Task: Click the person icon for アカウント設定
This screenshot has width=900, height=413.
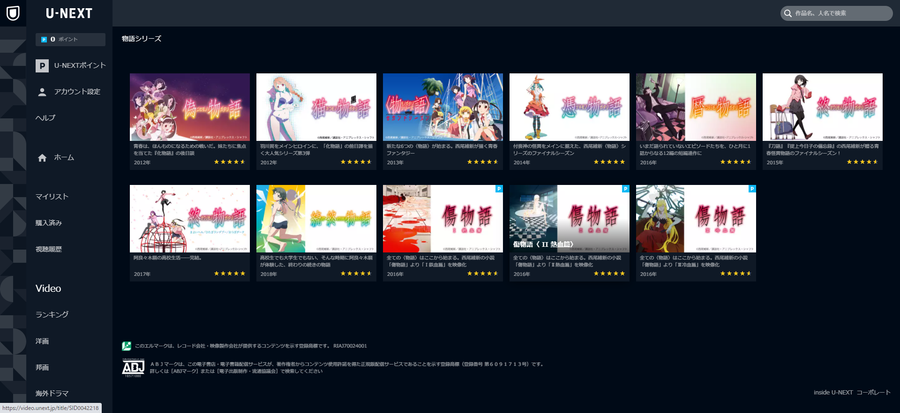Action: [42, 92]
